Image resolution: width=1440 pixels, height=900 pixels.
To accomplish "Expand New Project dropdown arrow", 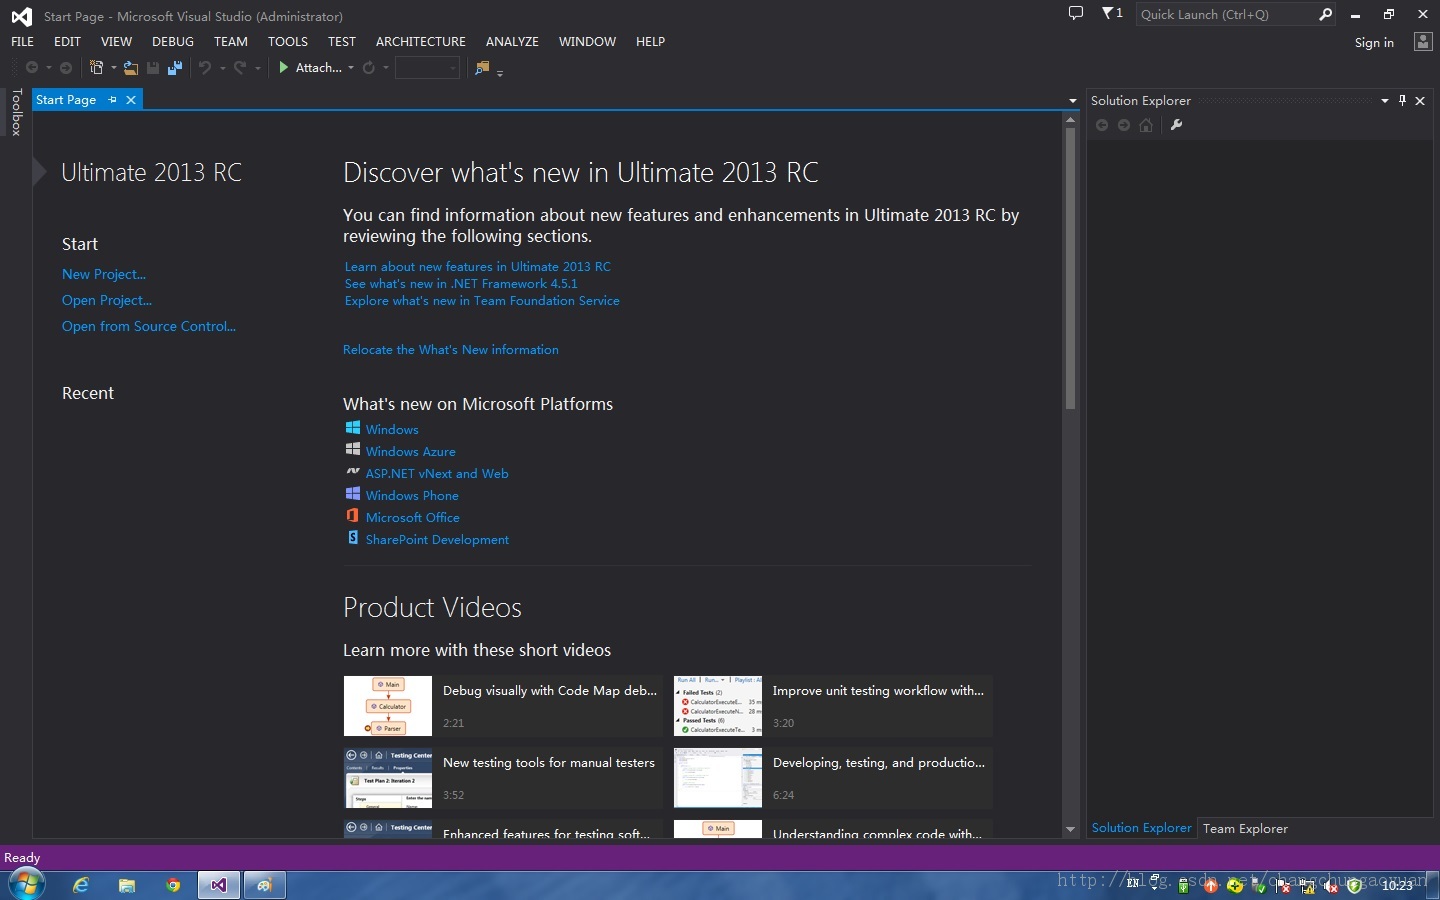I will (x=113, y=68).
